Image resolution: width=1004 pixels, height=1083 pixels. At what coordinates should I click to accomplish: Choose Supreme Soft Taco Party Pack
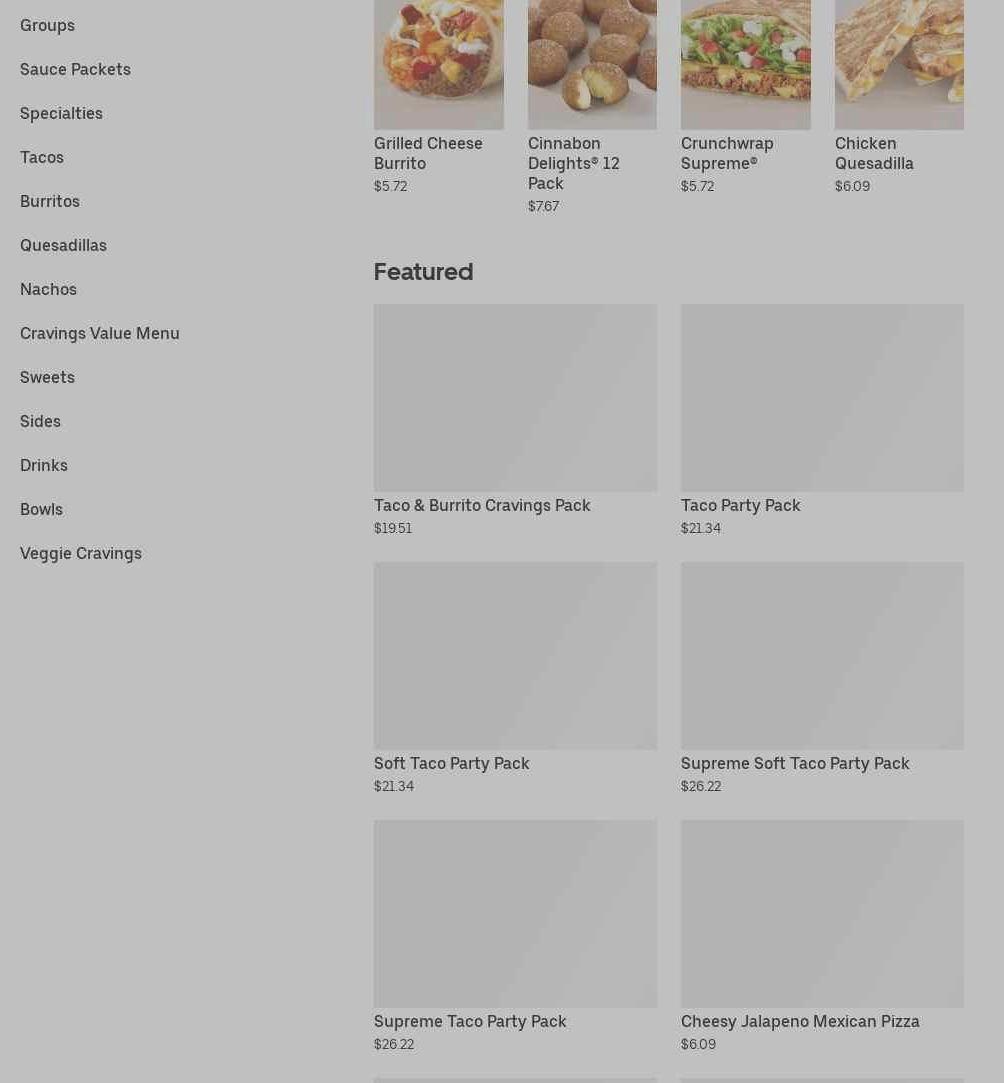(795, 763)
